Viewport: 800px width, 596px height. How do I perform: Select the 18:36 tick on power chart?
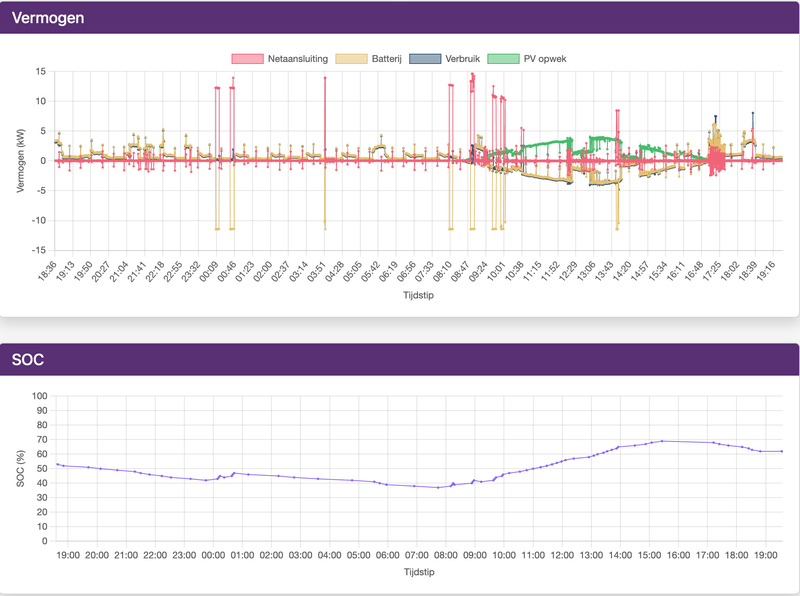tap(46, 270)
